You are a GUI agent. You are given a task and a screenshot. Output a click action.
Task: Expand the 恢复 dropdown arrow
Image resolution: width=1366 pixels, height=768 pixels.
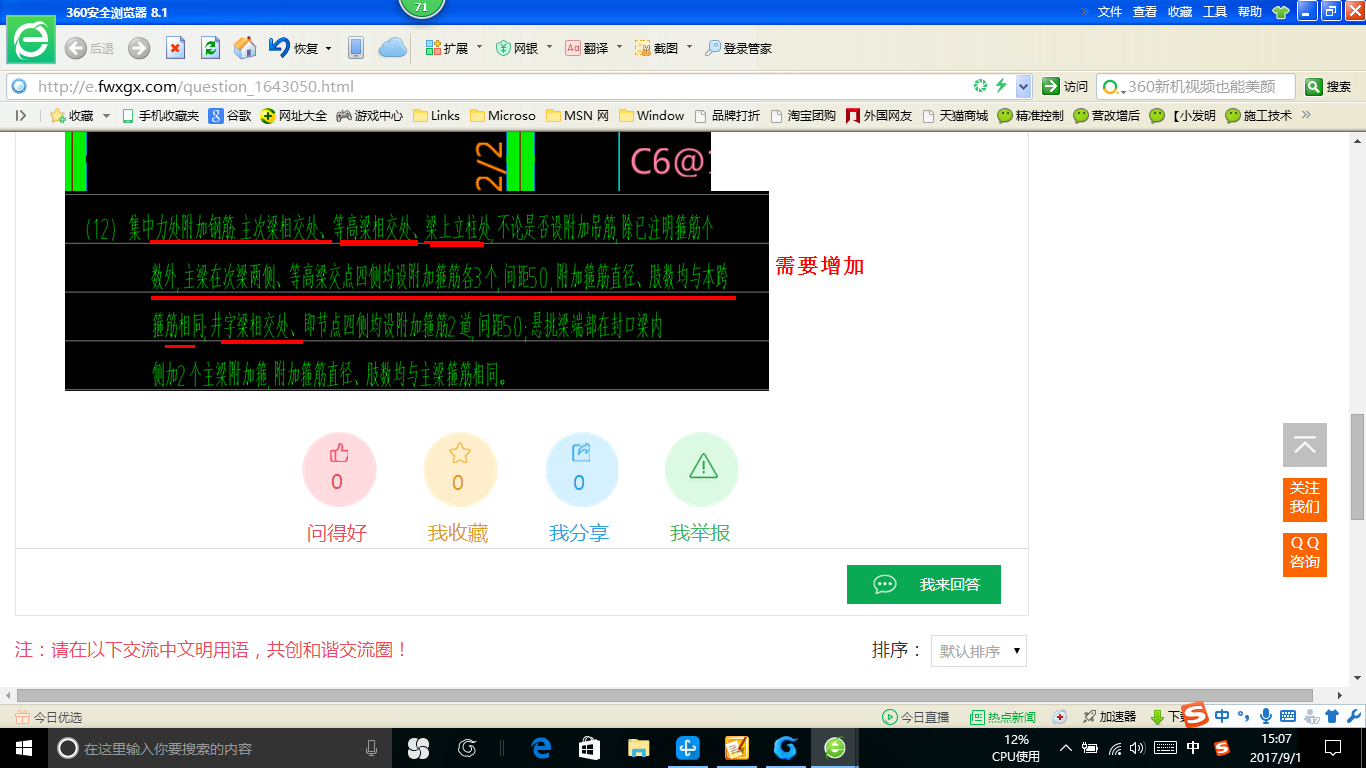pyautogui.click(x=327, y=47)
